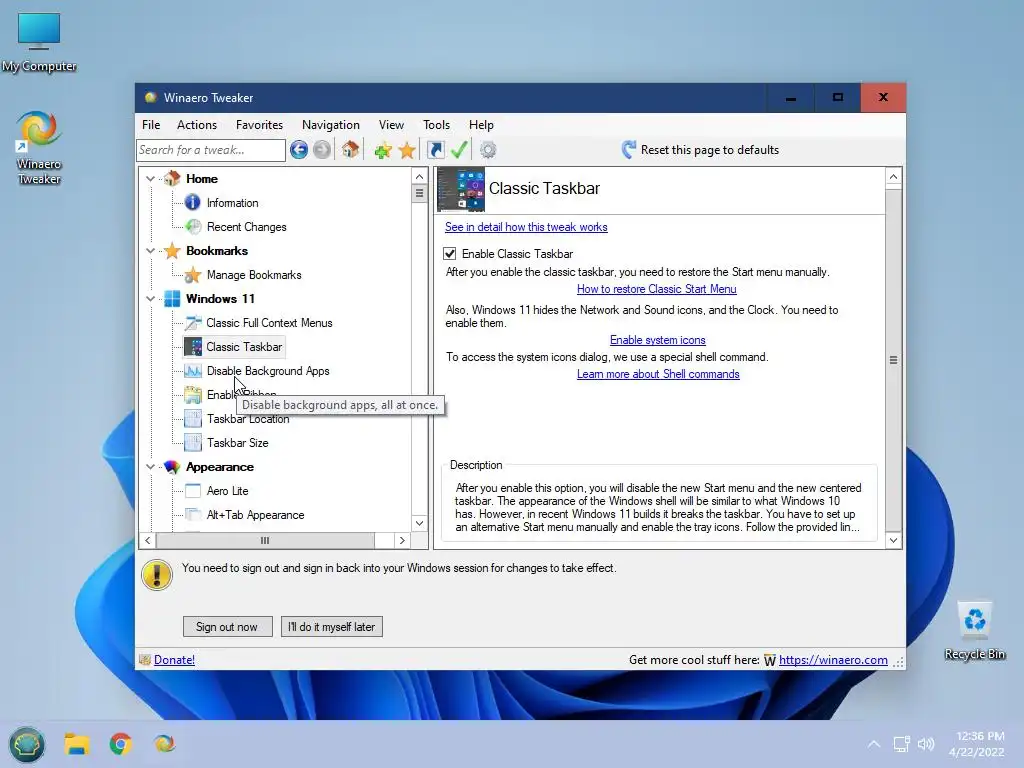Add bookmark with green plus star icon
Viewport: 1024px width, 768px height.
pos(383,150)
